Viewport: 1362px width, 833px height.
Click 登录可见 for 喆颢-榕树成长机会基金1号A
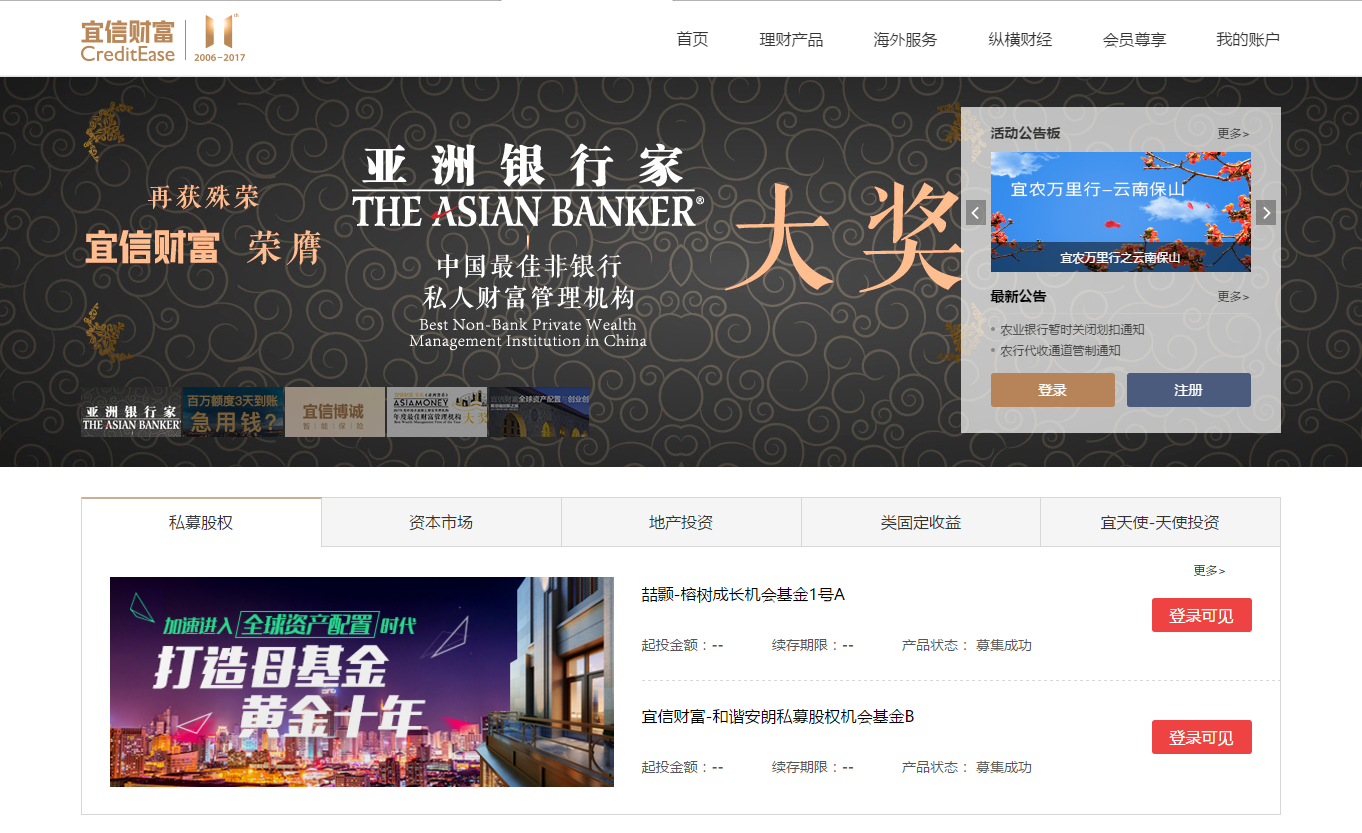pos(1201,614)
